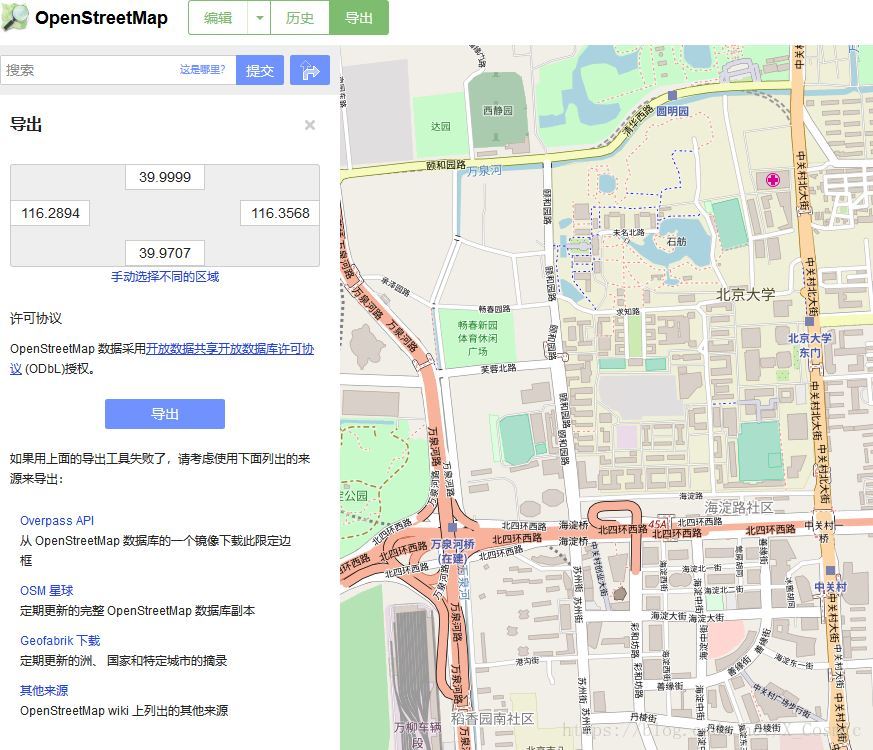The width and height of the screenshot is (873, 750).
Task: Open directions with arrow icon
Action: pos(310,70)
